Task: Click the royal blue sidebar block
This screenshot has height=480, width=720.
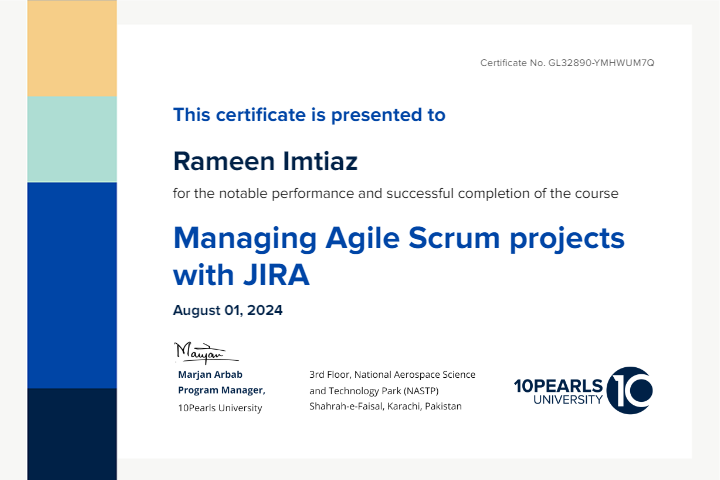Action: tap(72, 285)
